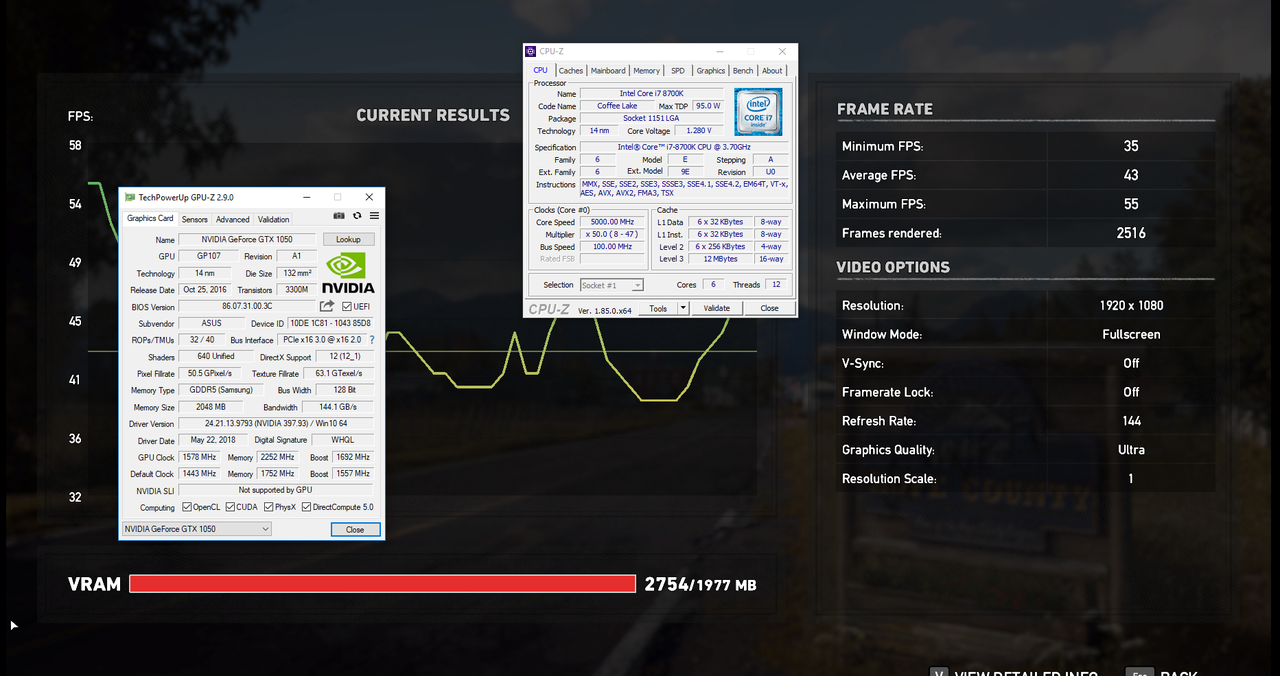Click the CURRENT RESULTS heading
This screenshot has height=676, width=1280.
(x=433, y=115)
